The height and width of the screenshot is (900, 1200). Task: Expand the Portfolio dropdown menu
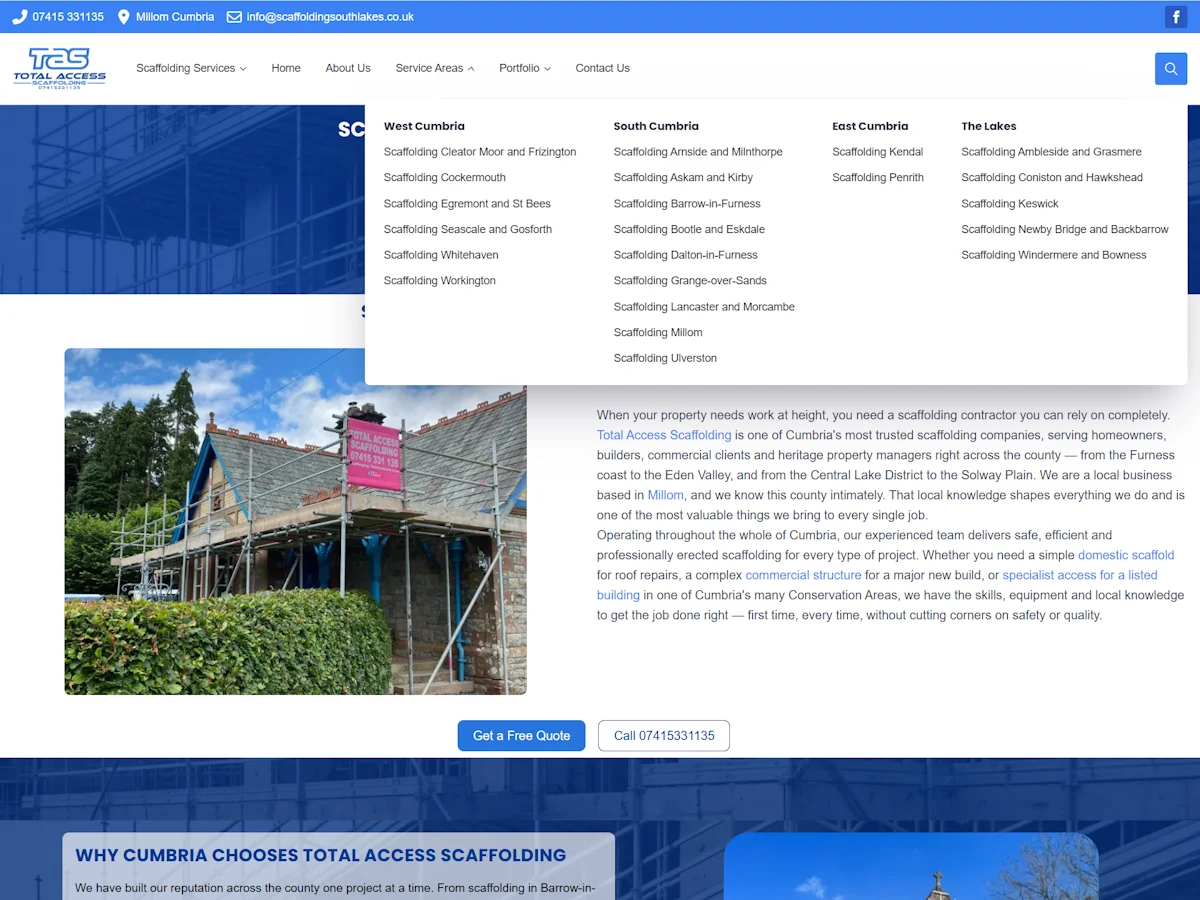[x=525, y=68]
